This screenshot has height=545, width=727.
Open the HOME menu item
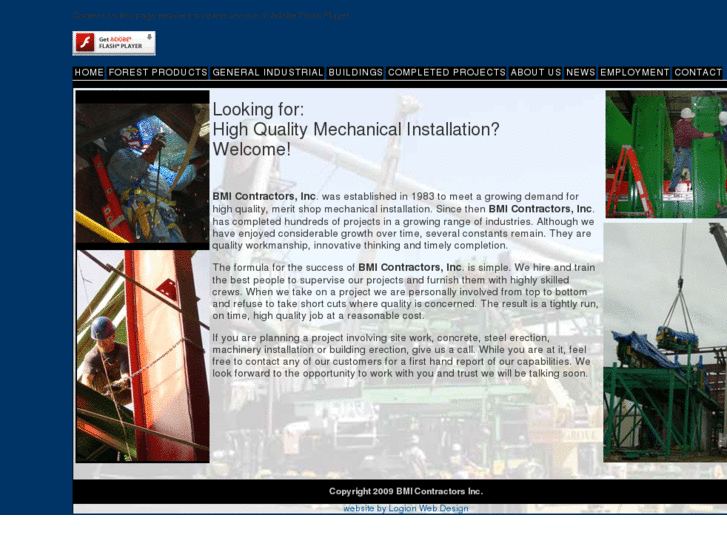(89, 73)
